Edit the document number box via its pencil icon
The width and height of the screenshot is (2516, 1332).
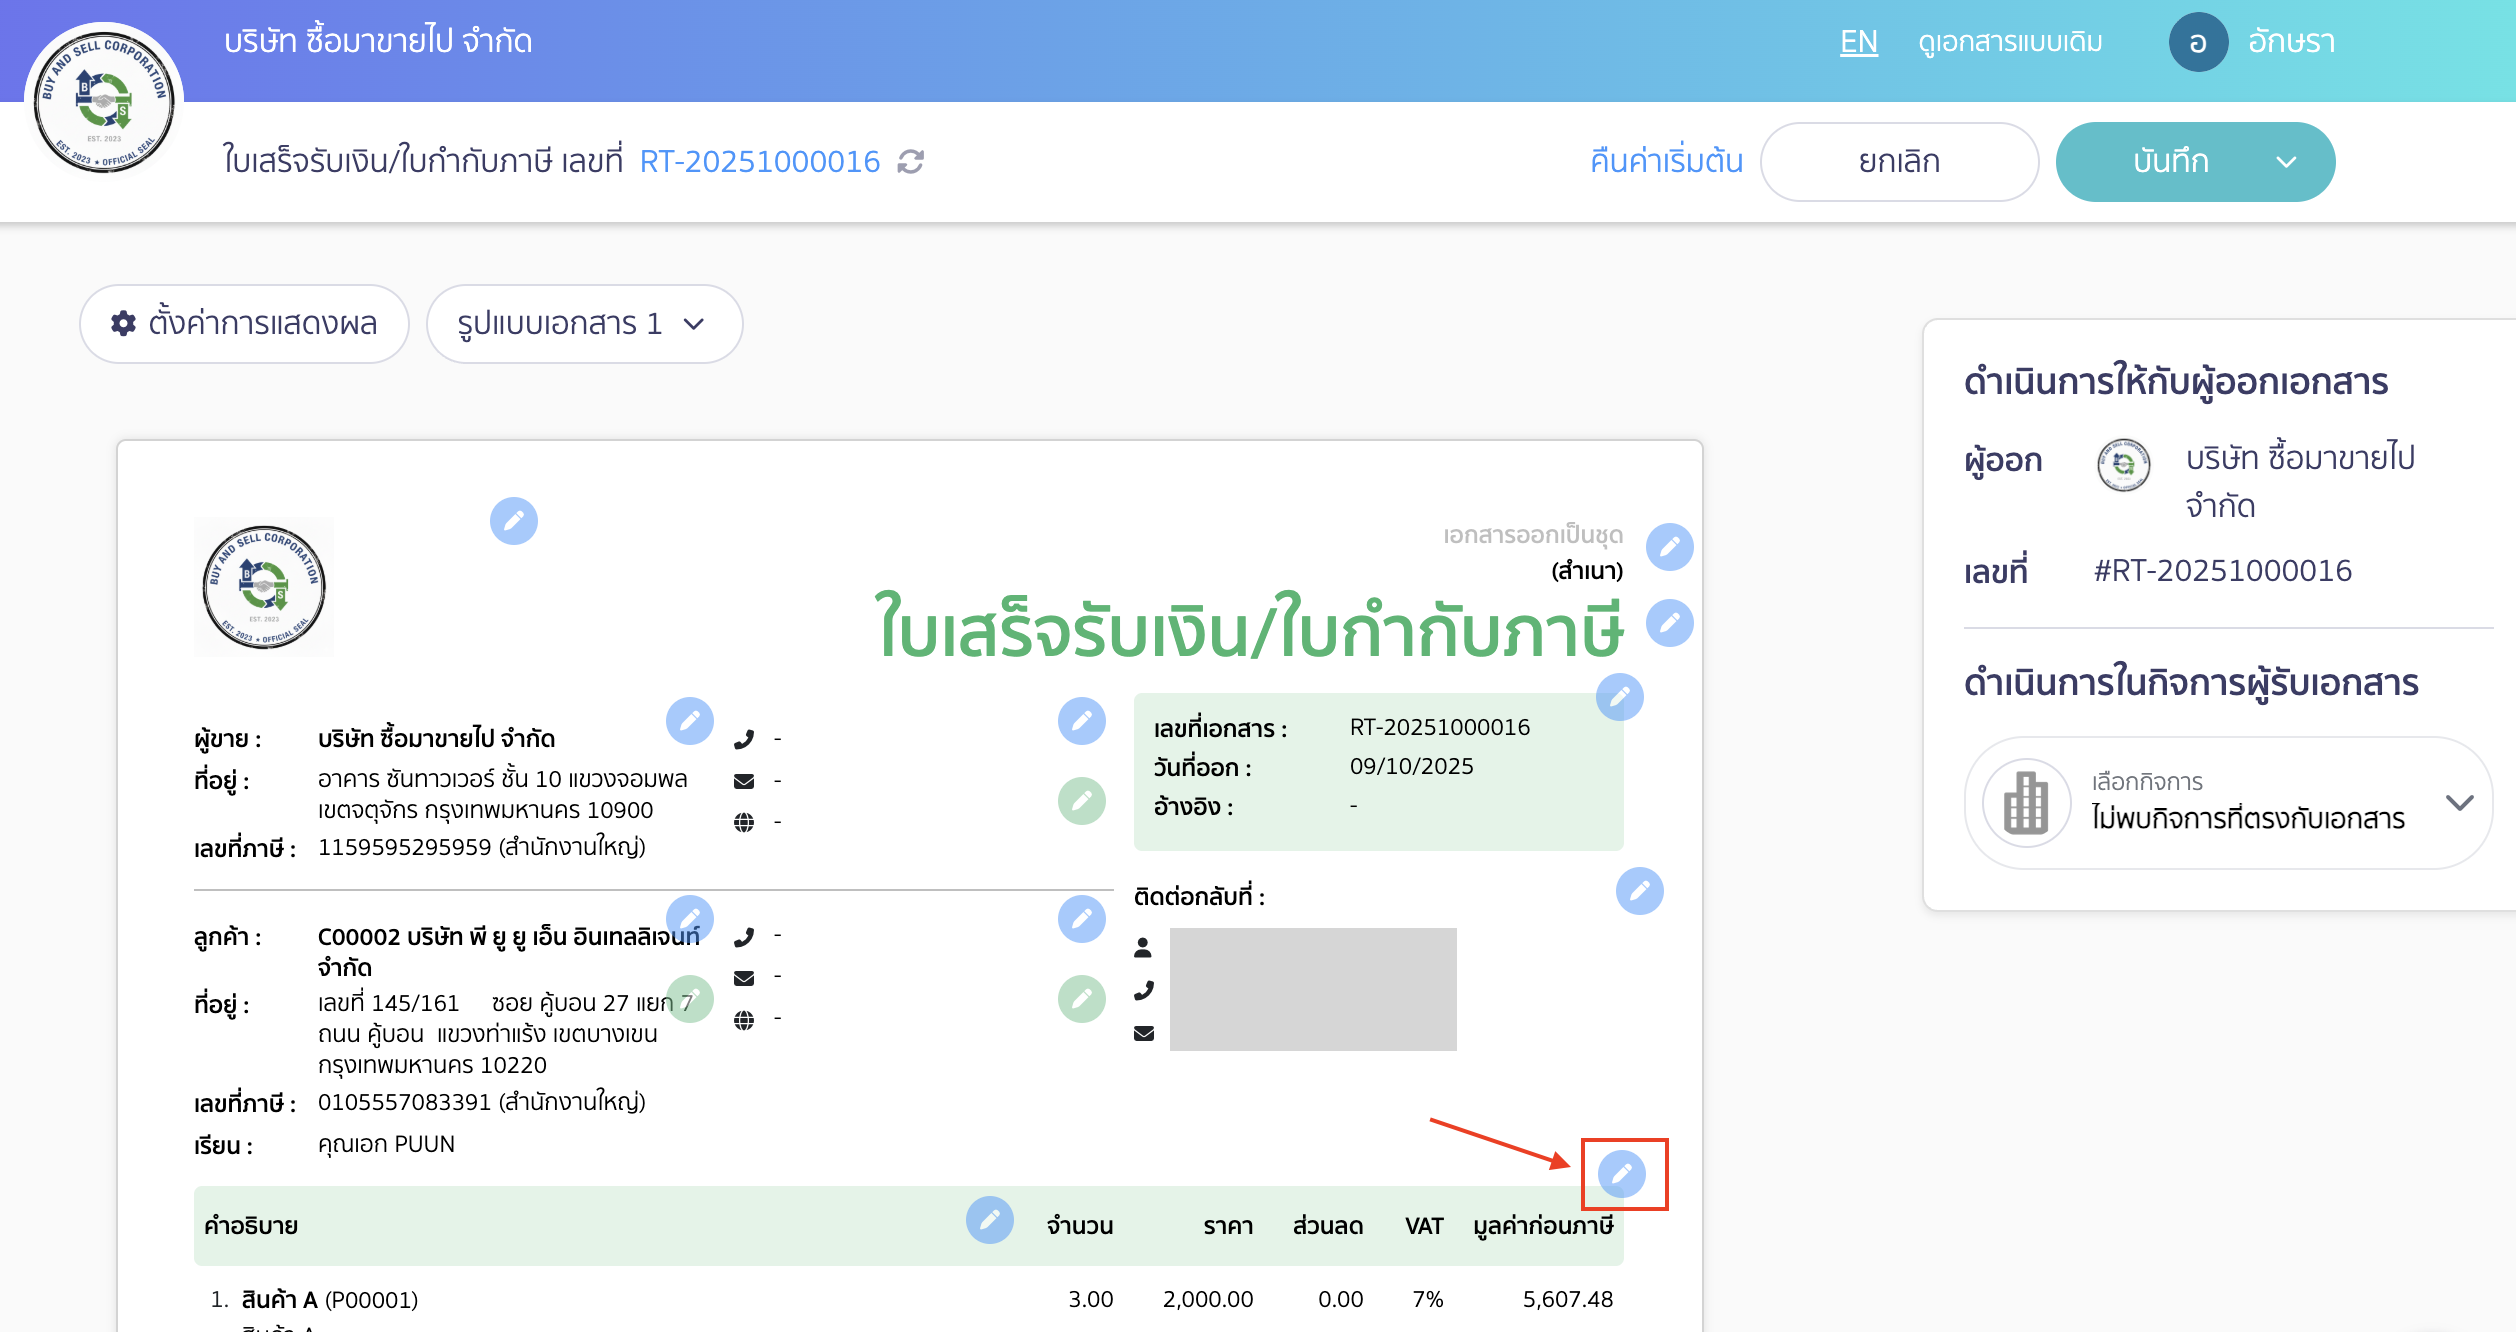coord(1620,699)
